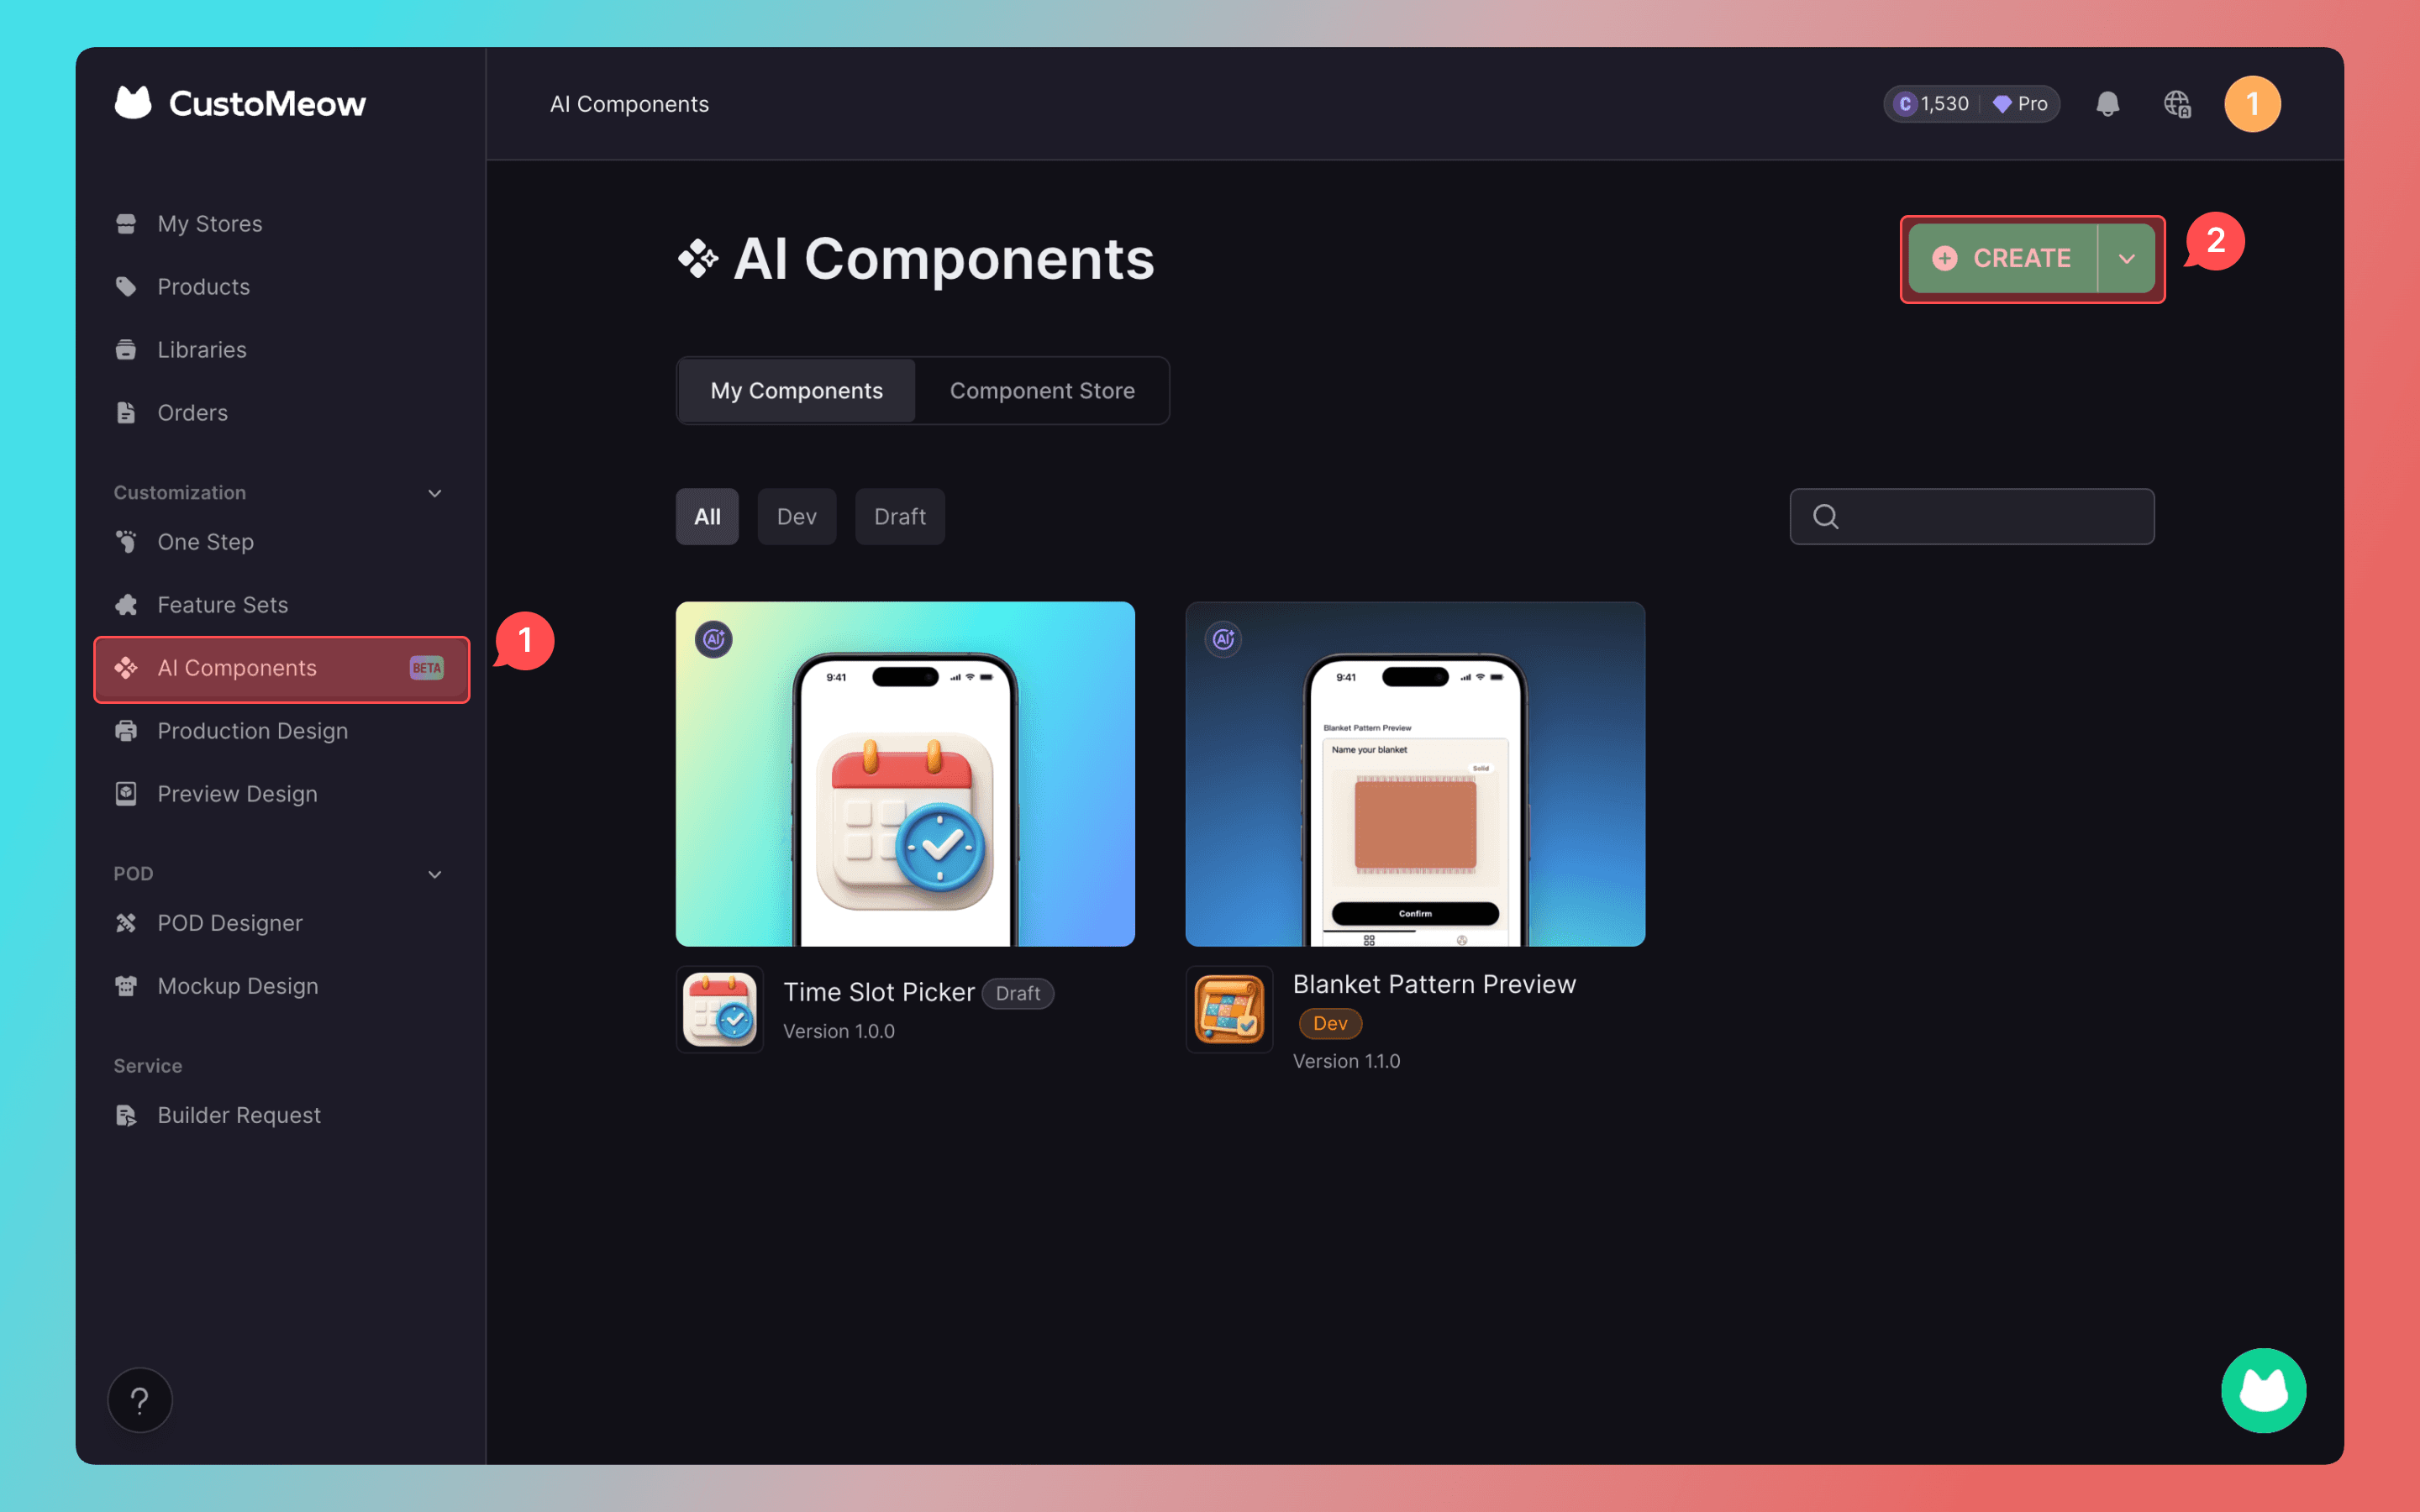Open the Time Slot Picker preview thumbnail
Image resolution: width=2420 pixels, height=1512 pixels.
click(x=905, y=773)
